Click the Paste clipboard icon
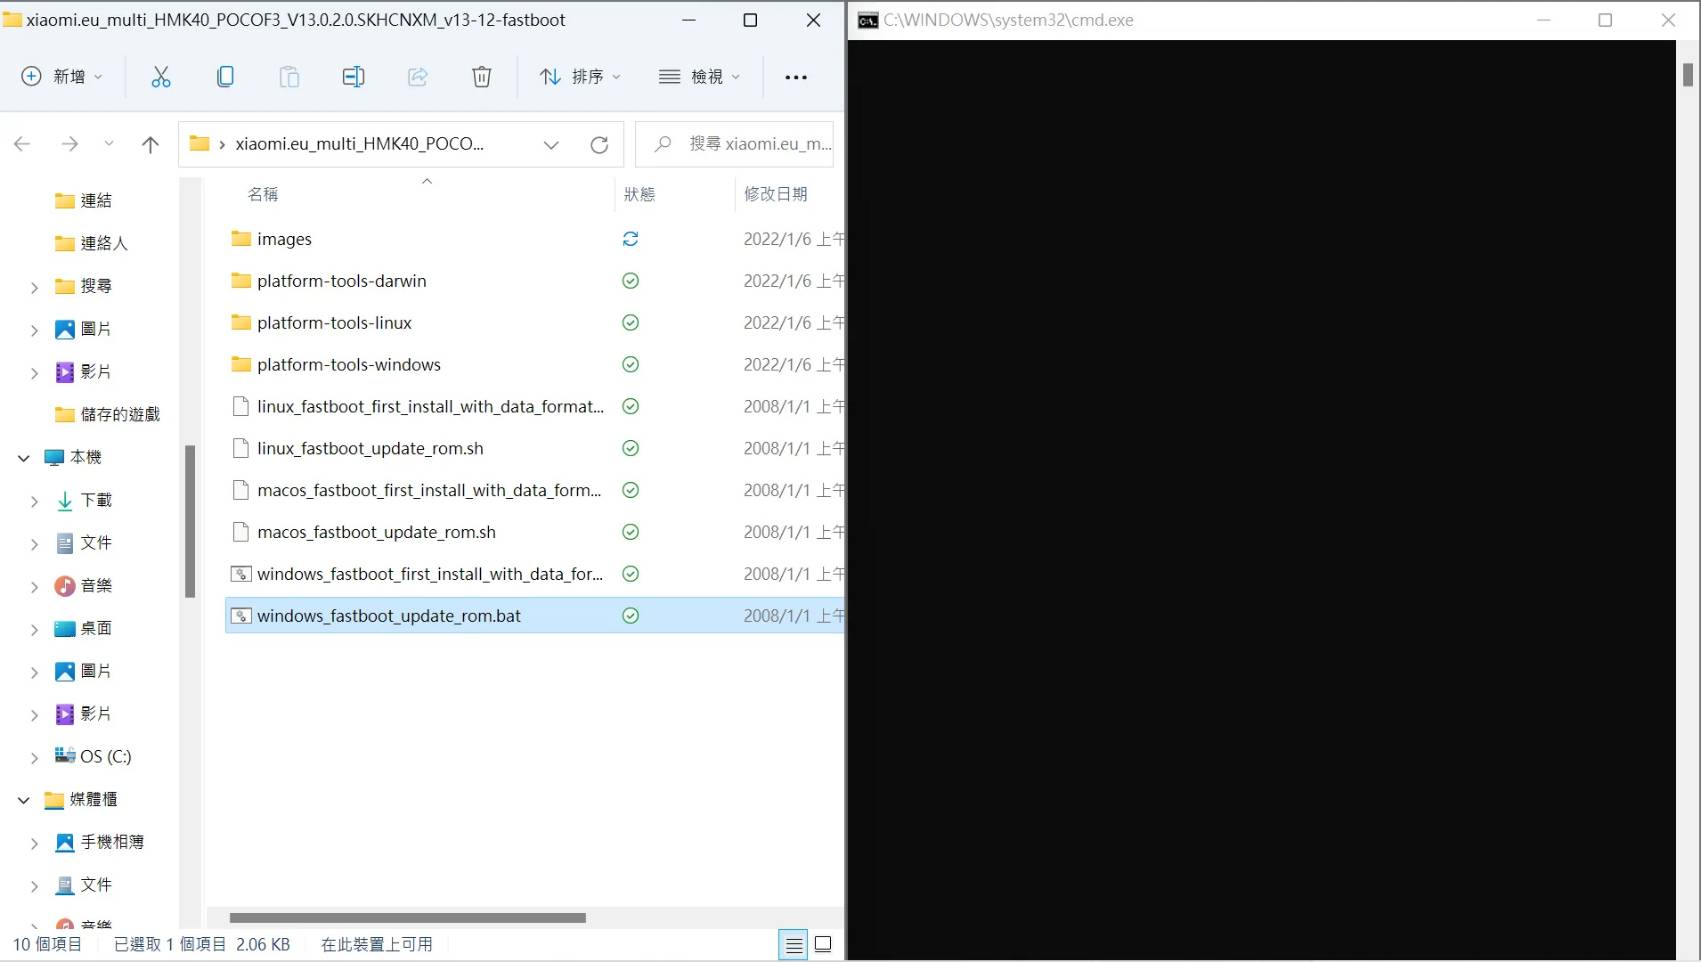Image resolution: width=1701 pixels, height=962 pixels. click(x=289, y=77)
